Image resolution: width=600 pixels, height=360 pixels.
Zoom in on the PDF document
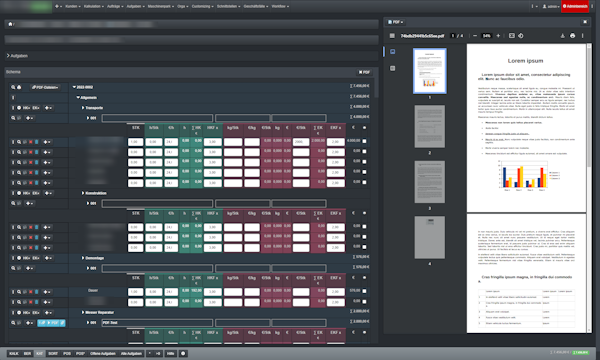(x=498, y=36)
